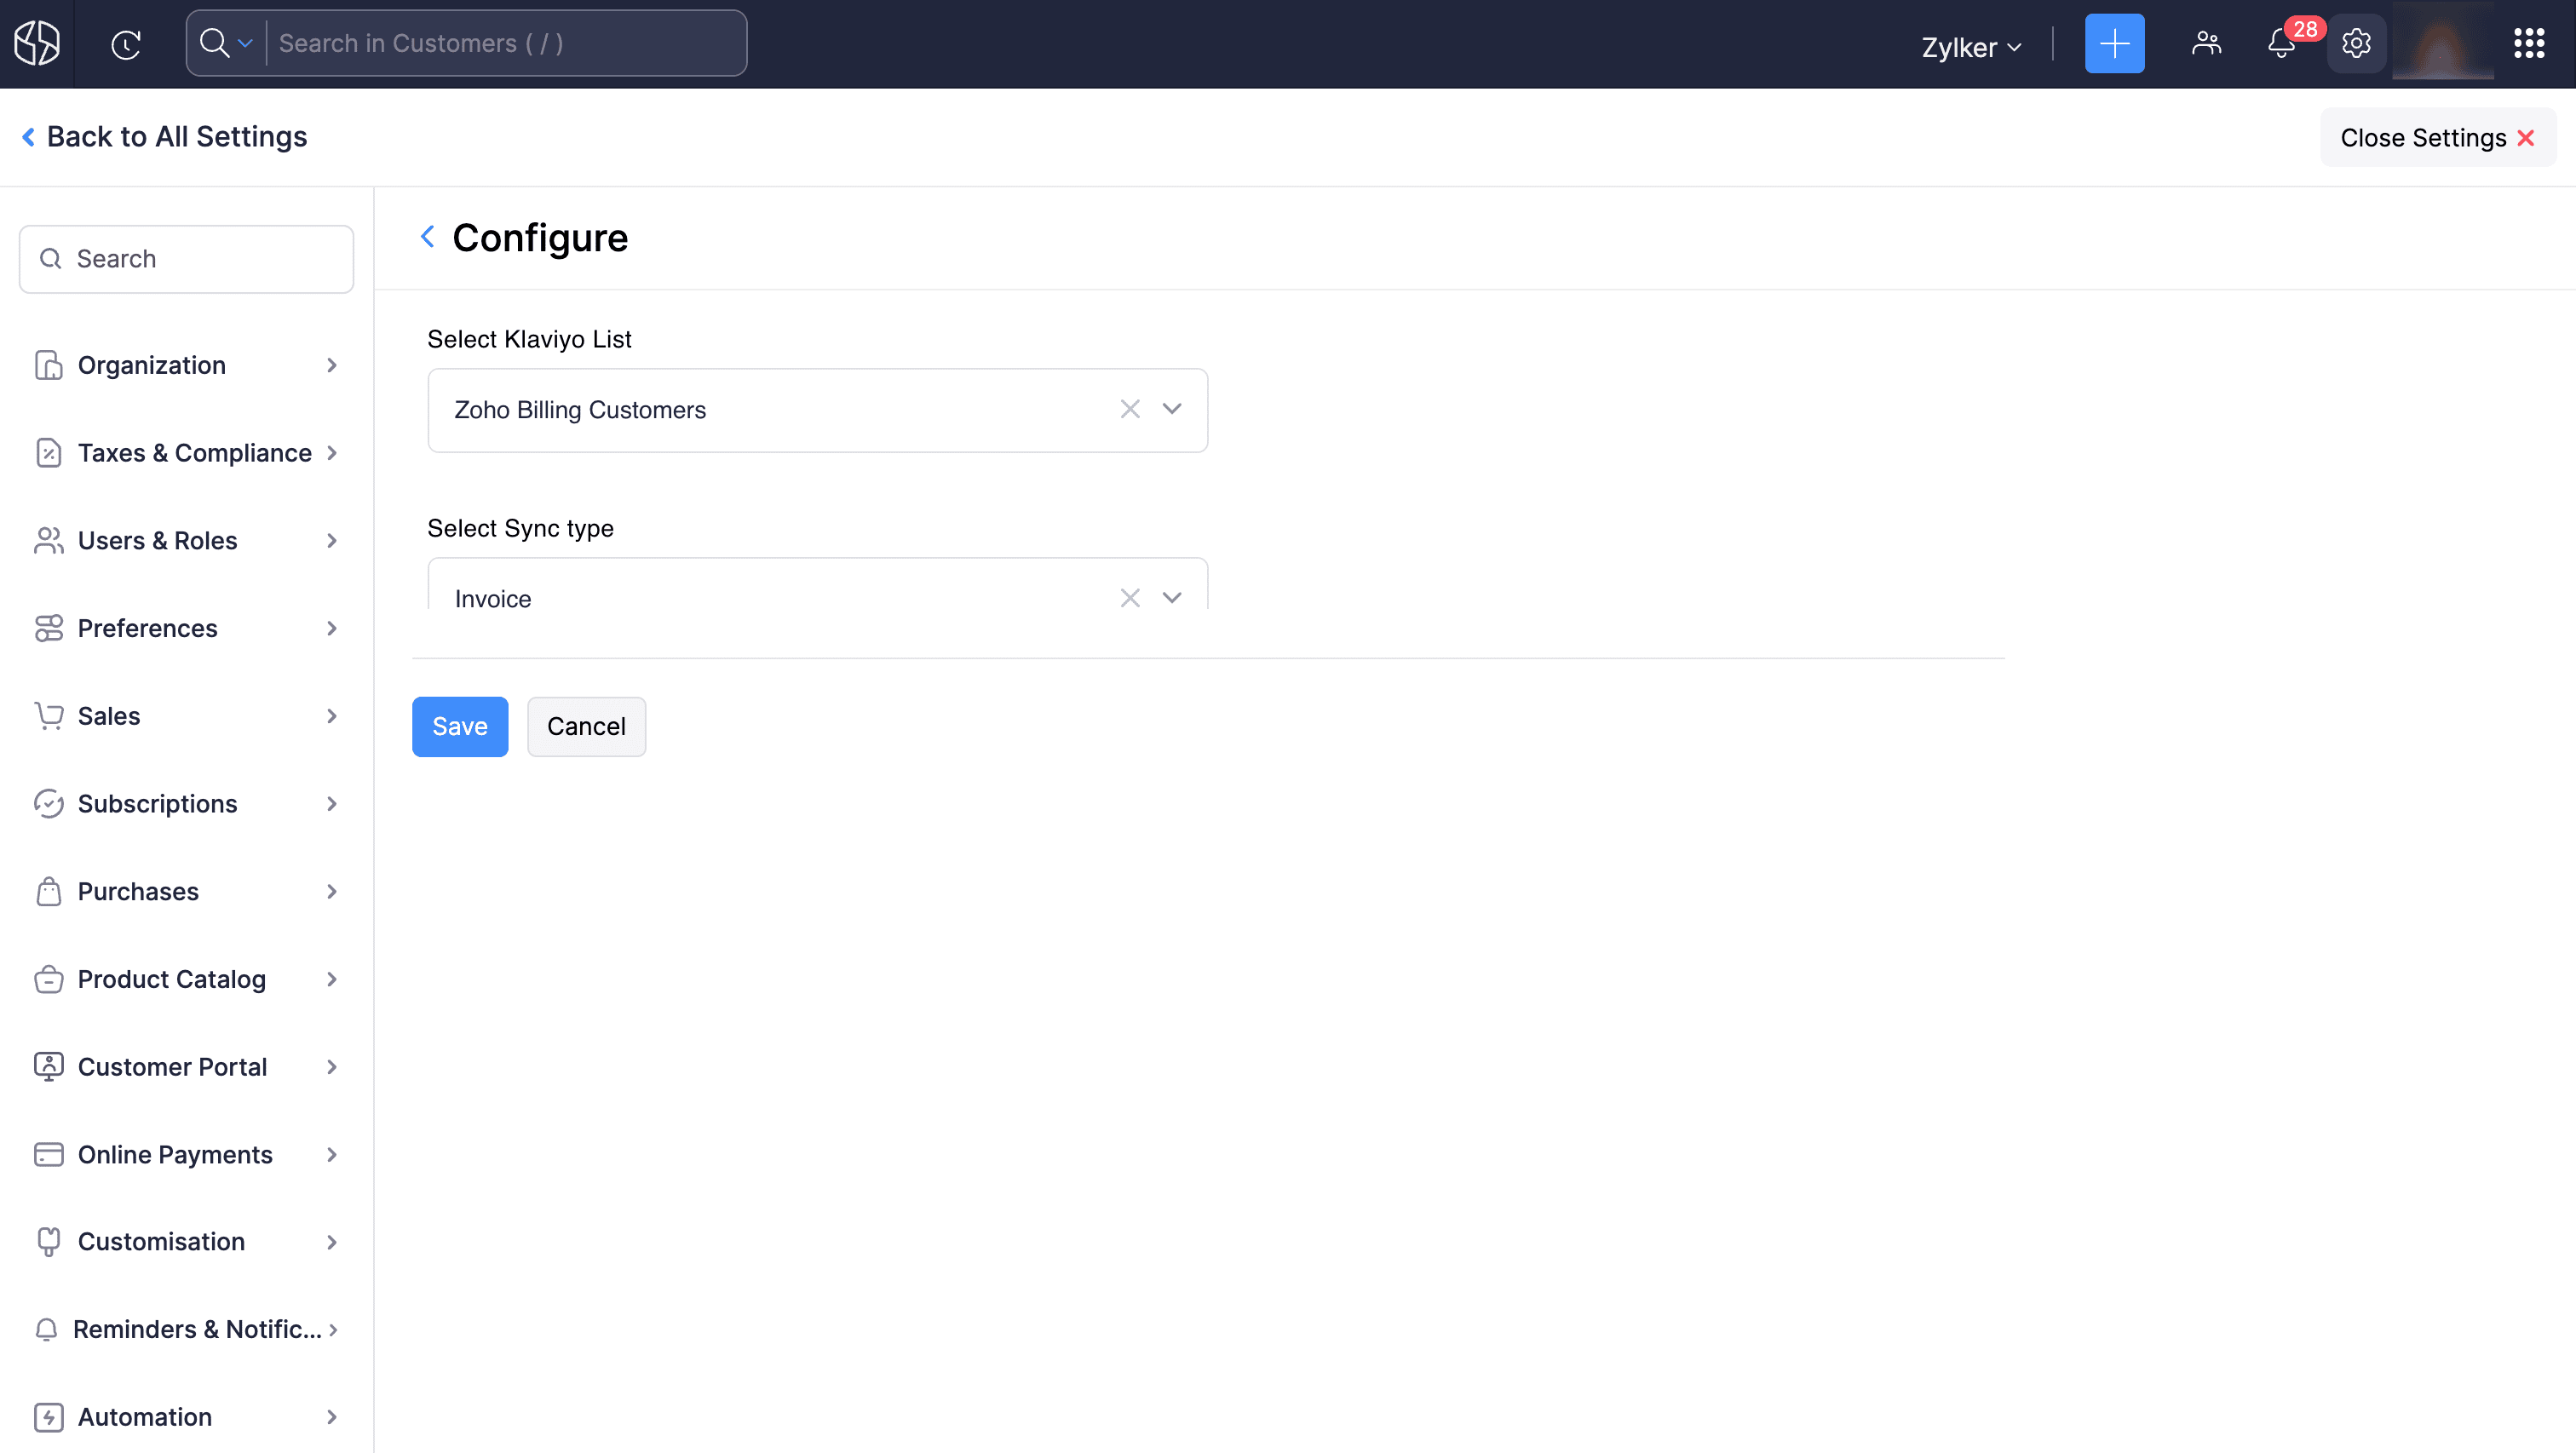Screen dimensions: 2576x1453
Task: Click the settings gear icon
Action: [x=2356, y=44]
